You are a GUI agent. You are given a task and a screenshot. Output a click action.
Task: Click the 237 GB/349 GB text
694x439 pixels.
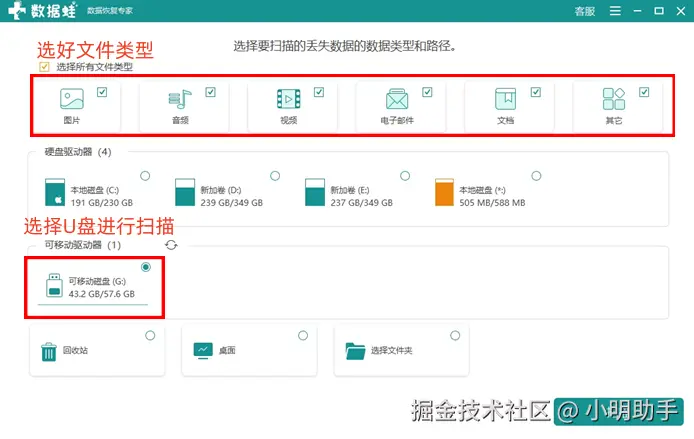pos(362,203)
